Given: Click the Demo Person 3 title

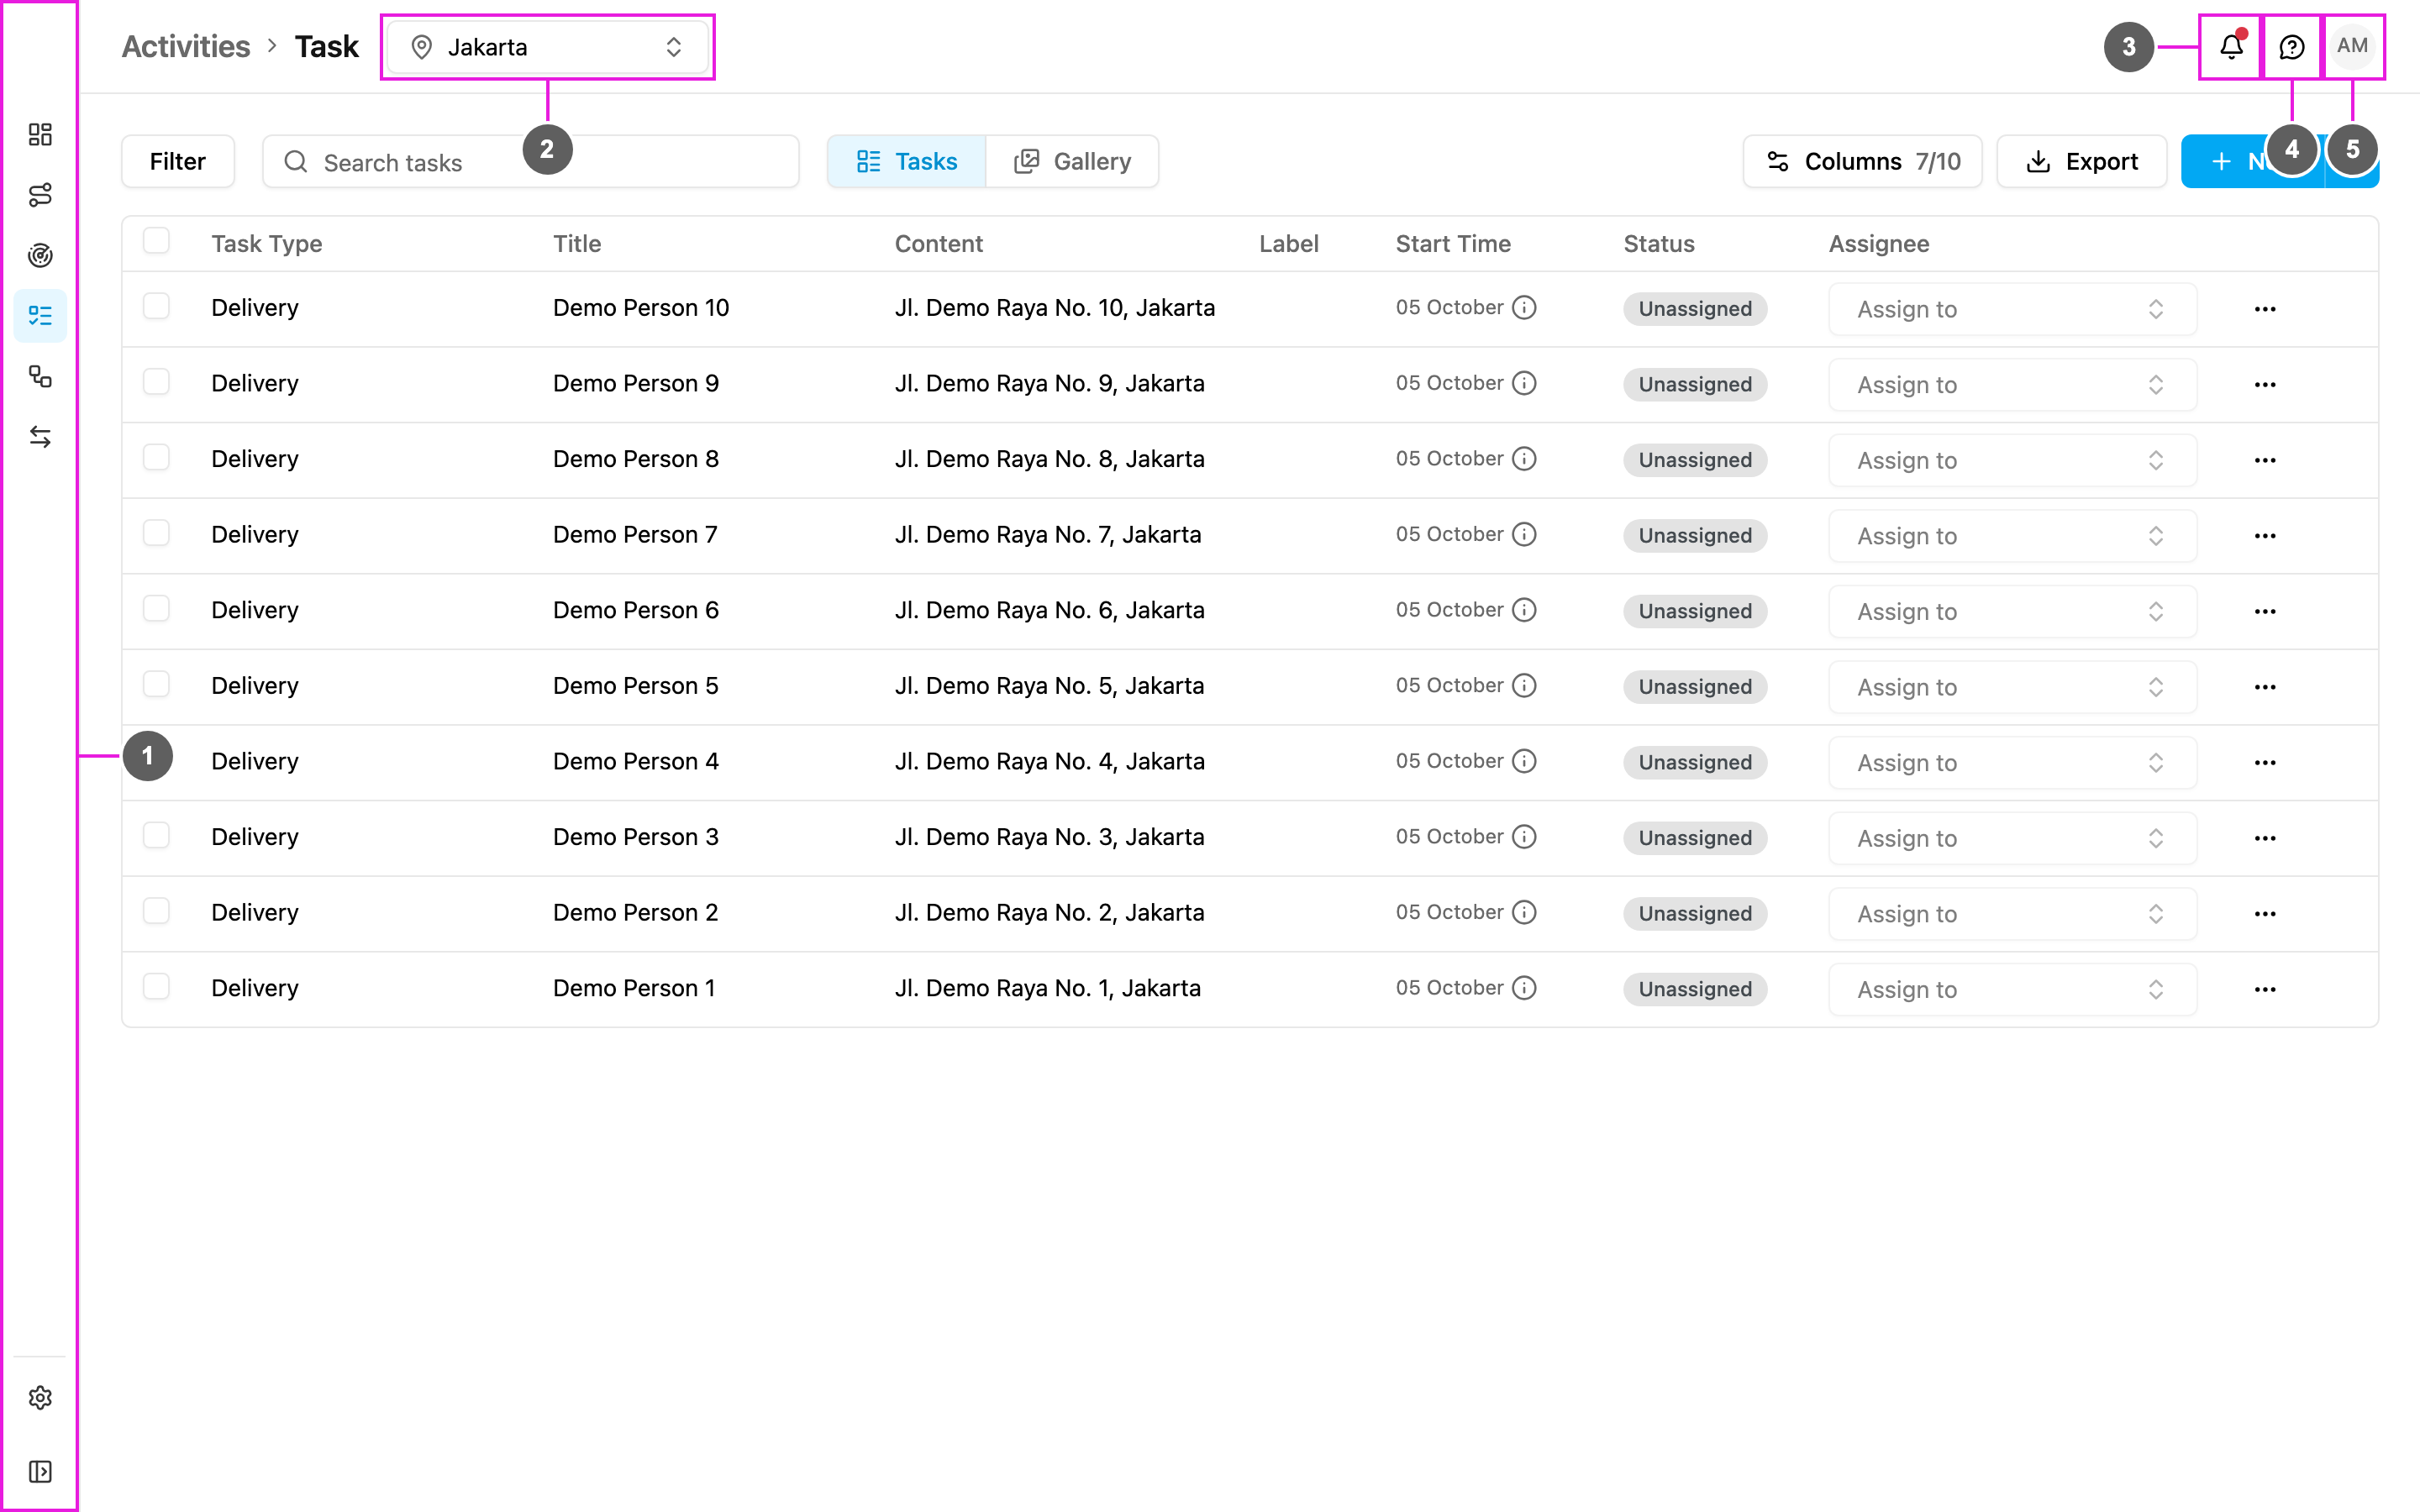Looking at the screenshot, I should point(636,837).
